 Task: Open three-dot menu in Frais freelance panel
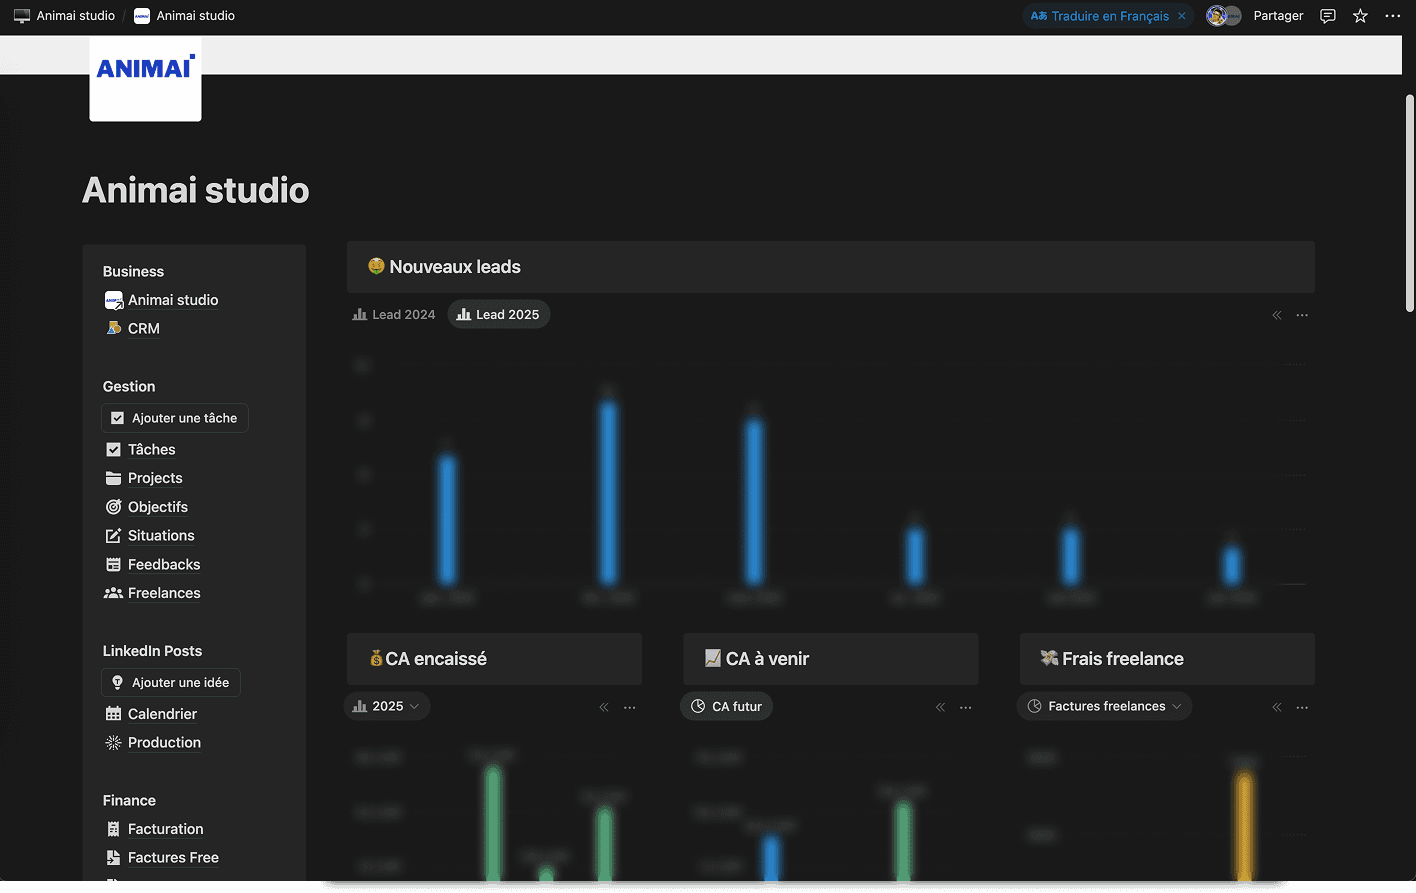pos(1302,707)
